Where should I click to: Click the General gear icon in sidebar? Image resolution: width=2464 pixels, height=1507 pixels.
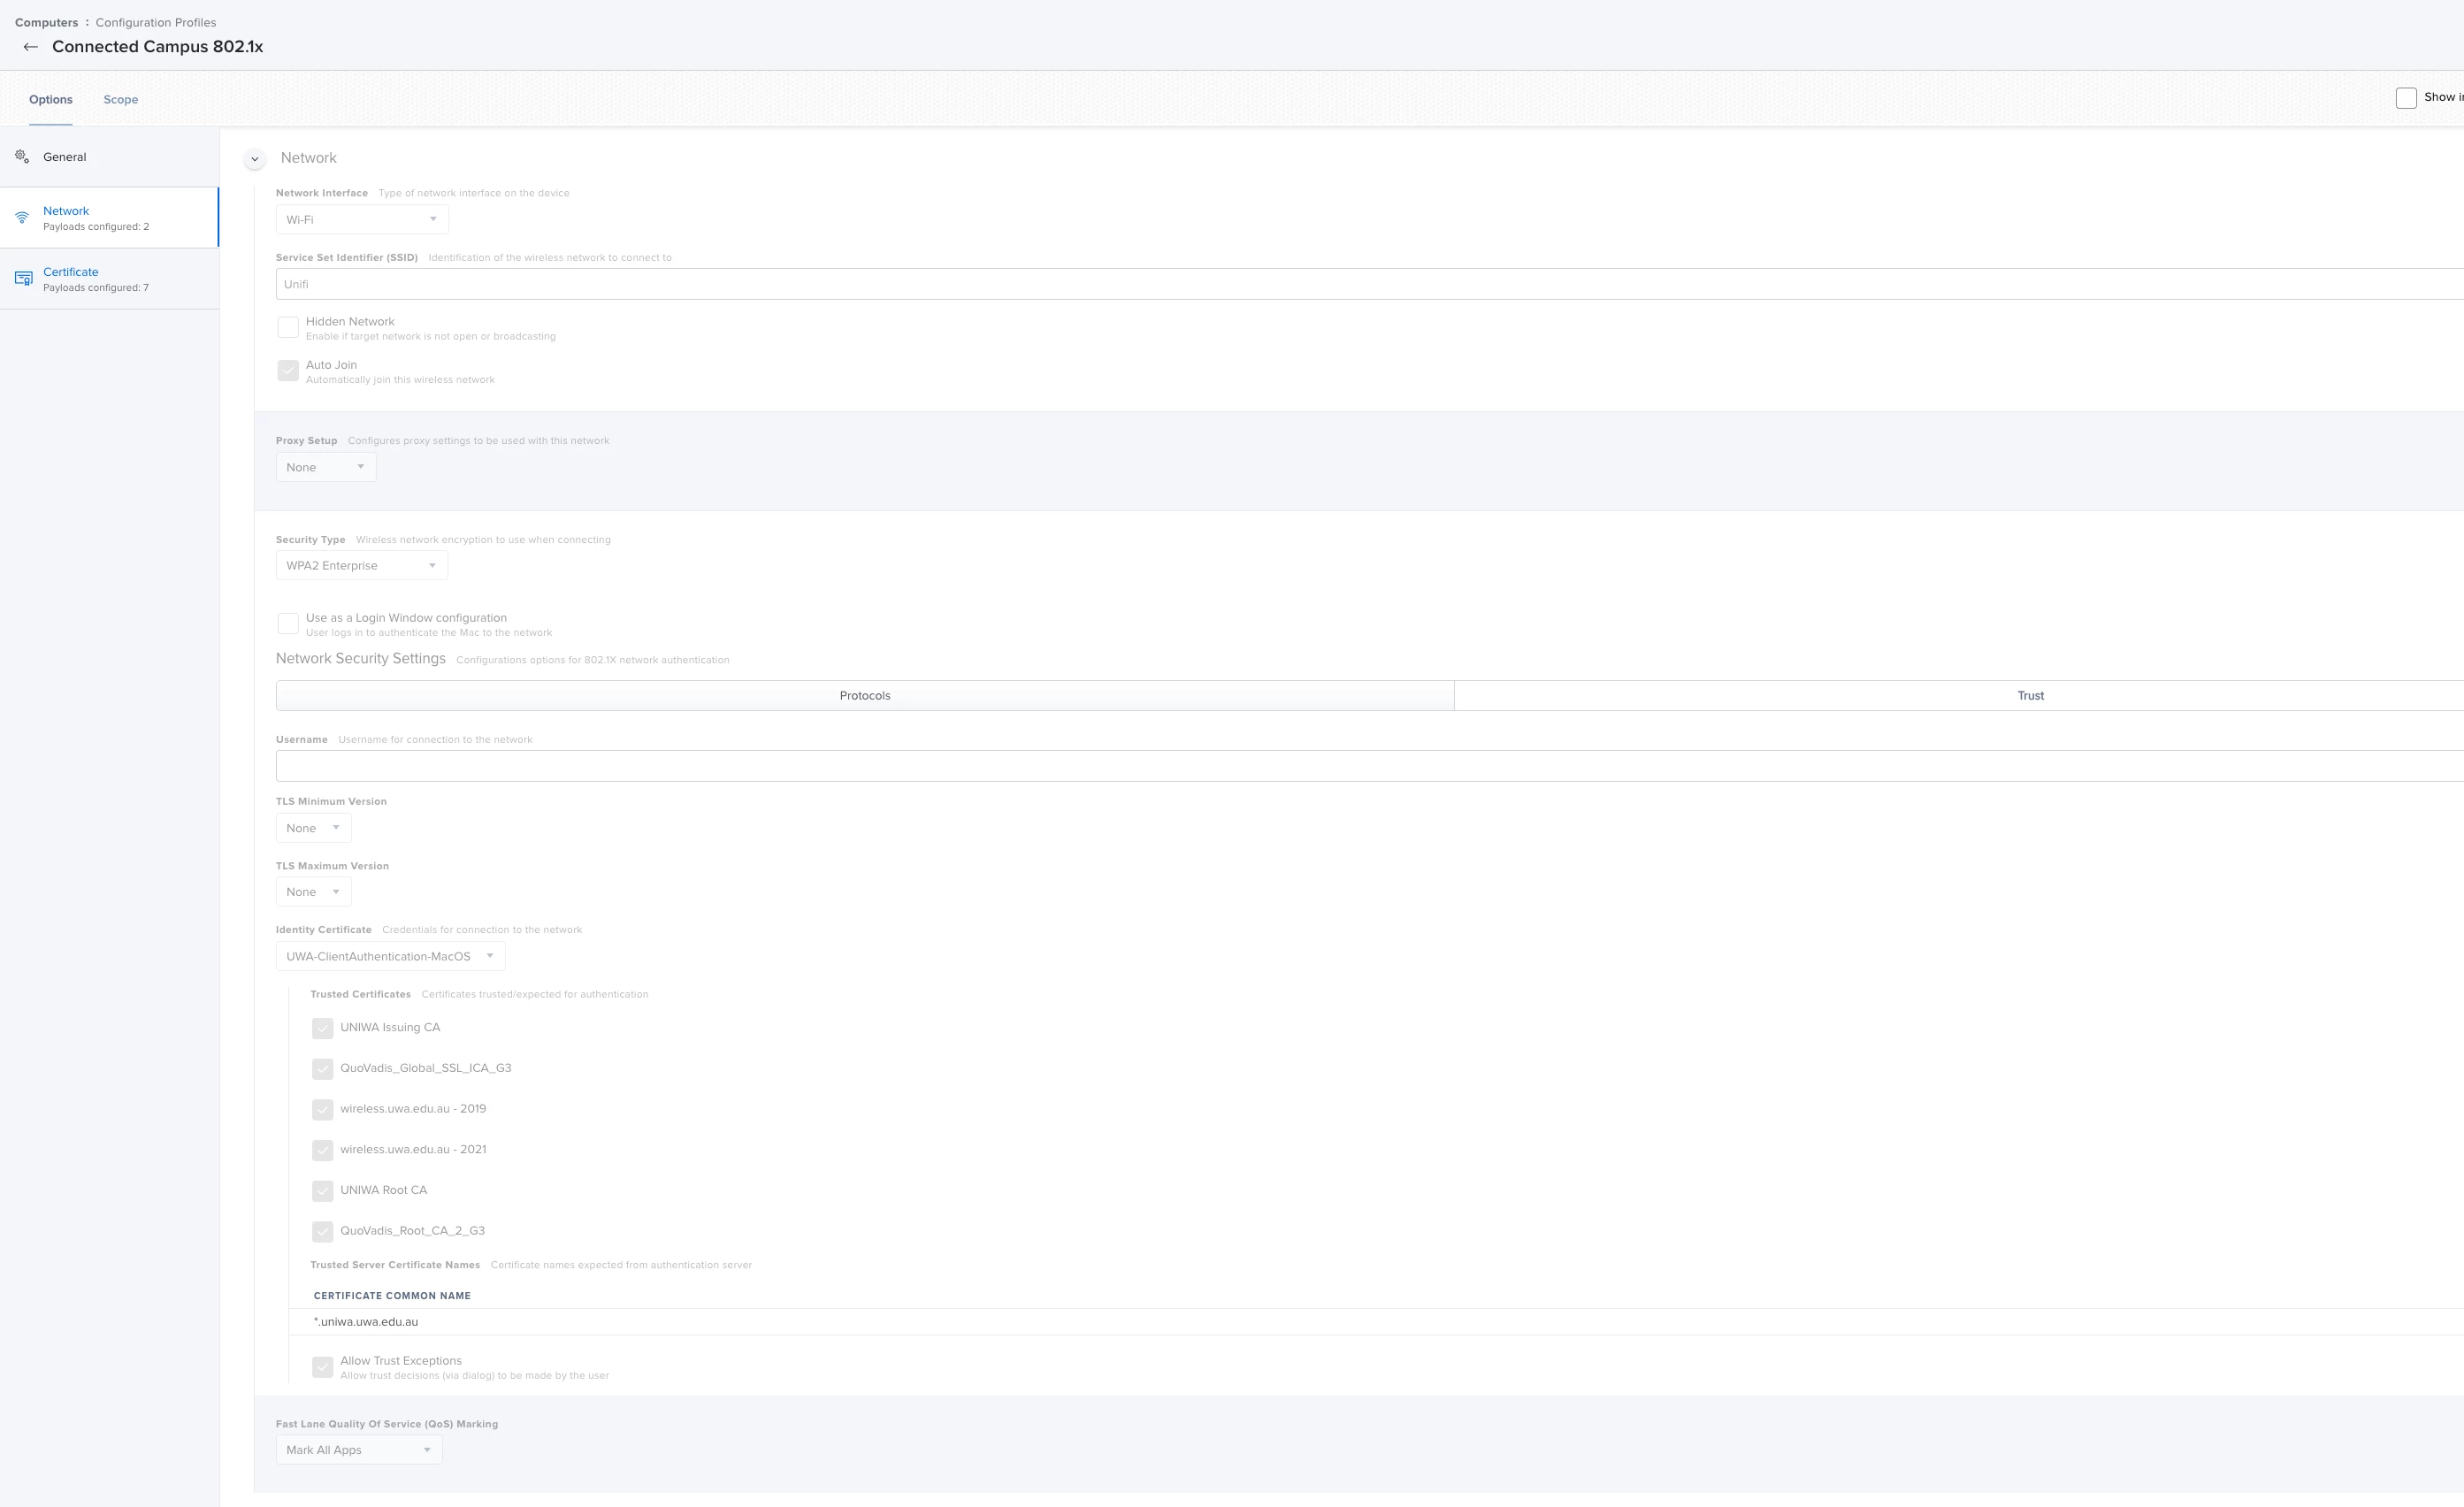pos(22,157)
